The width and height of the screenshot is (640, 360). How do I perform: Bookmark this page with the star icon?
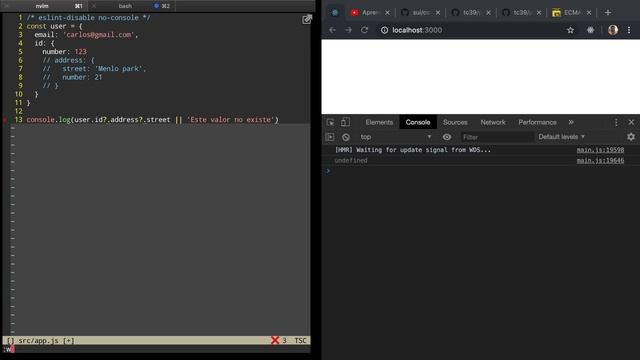(x=570, y=30)
